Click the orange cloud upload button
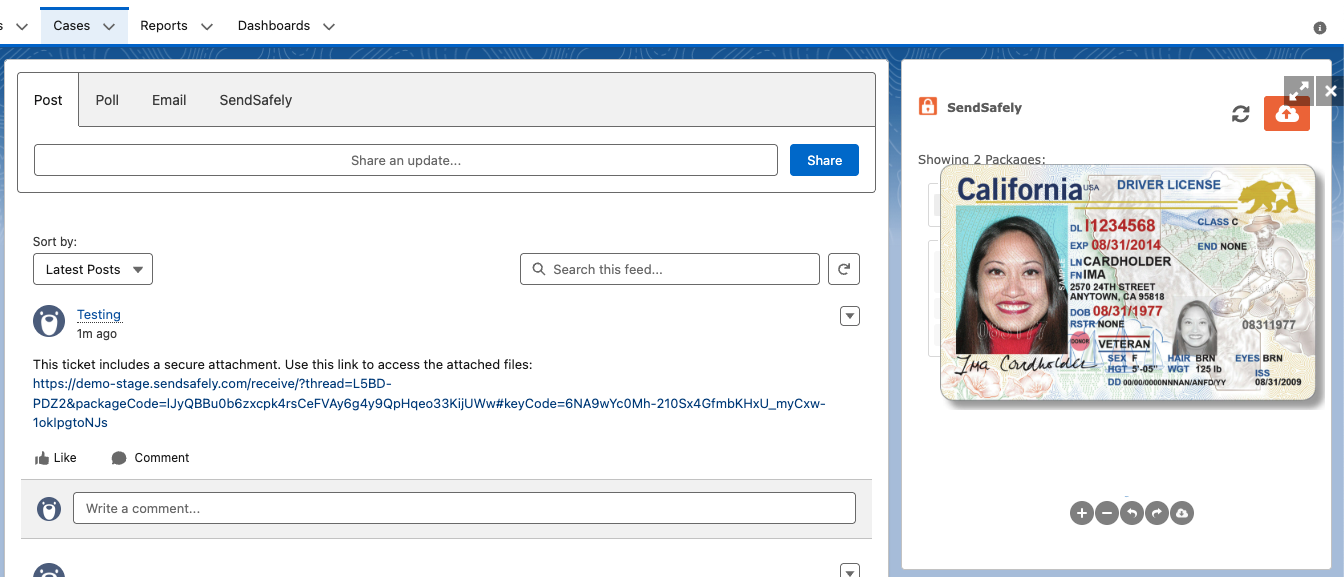Image resolution: width=1344 pixels, height=577 pixels. coord(1287,114)
